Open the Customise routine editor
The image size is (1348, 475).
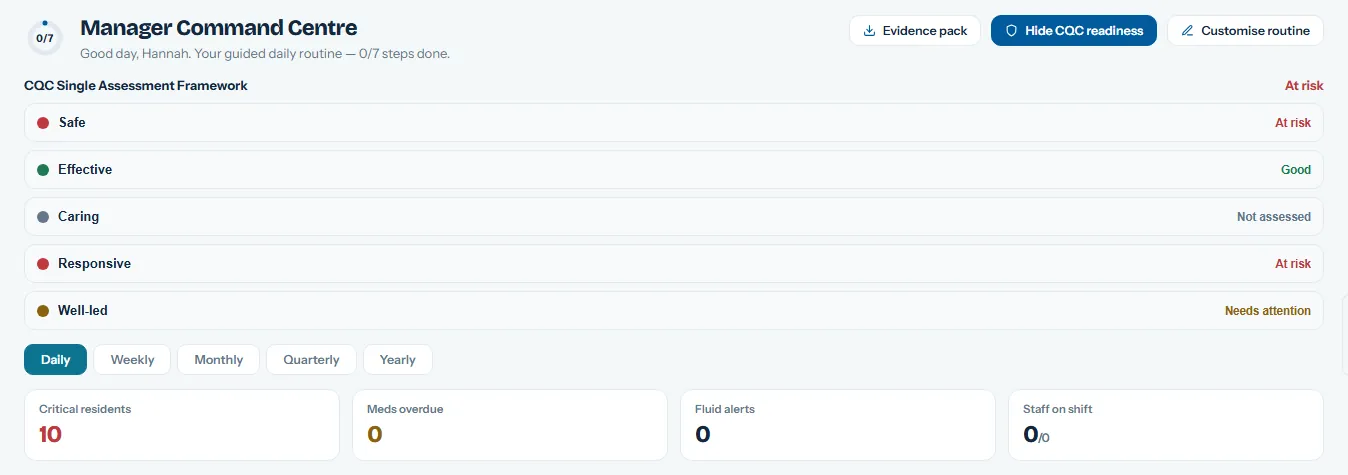click(x=1245, y=31)
